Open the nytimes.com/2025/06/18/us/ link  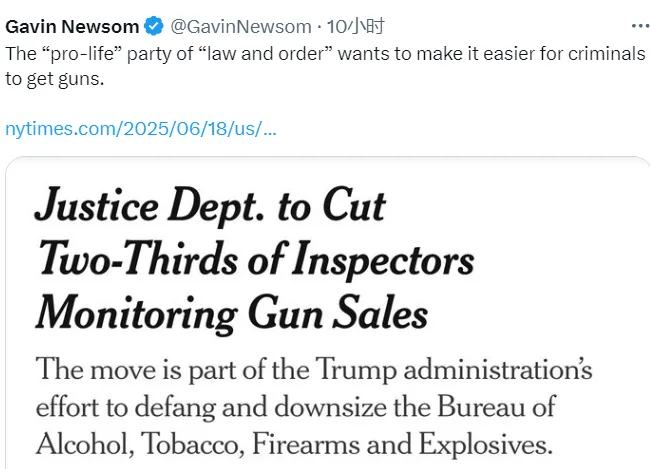(141, 129)
